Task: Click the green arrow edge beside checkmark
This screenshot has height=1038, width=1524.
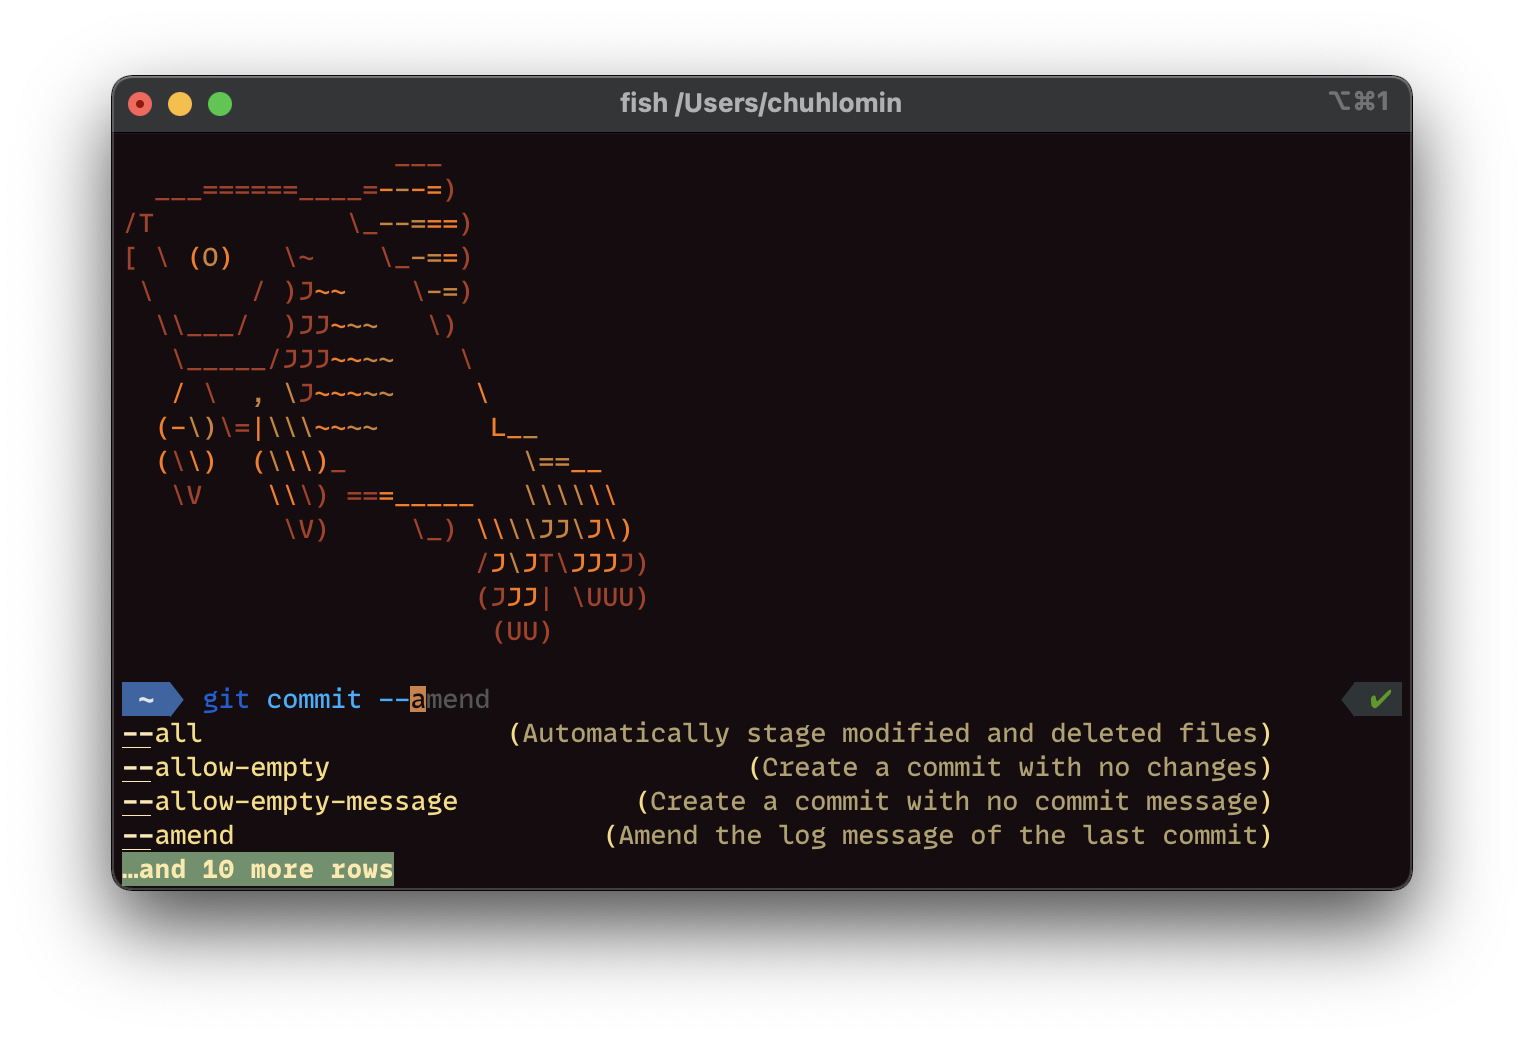Action: tap(1350, 699)
